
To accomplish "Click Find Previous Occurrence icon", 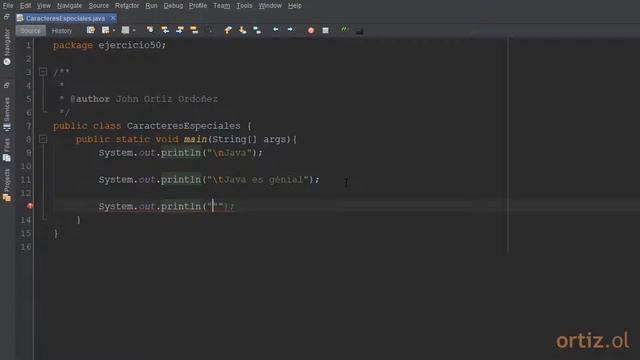I will point(165,30).
